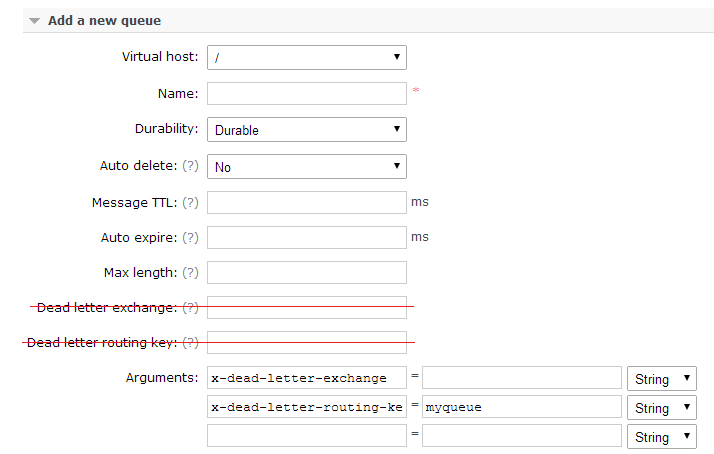The height and width of the screenshot is (454, 714).
Task: Open the Virtual host dropdown
Action: click(306, 58)
